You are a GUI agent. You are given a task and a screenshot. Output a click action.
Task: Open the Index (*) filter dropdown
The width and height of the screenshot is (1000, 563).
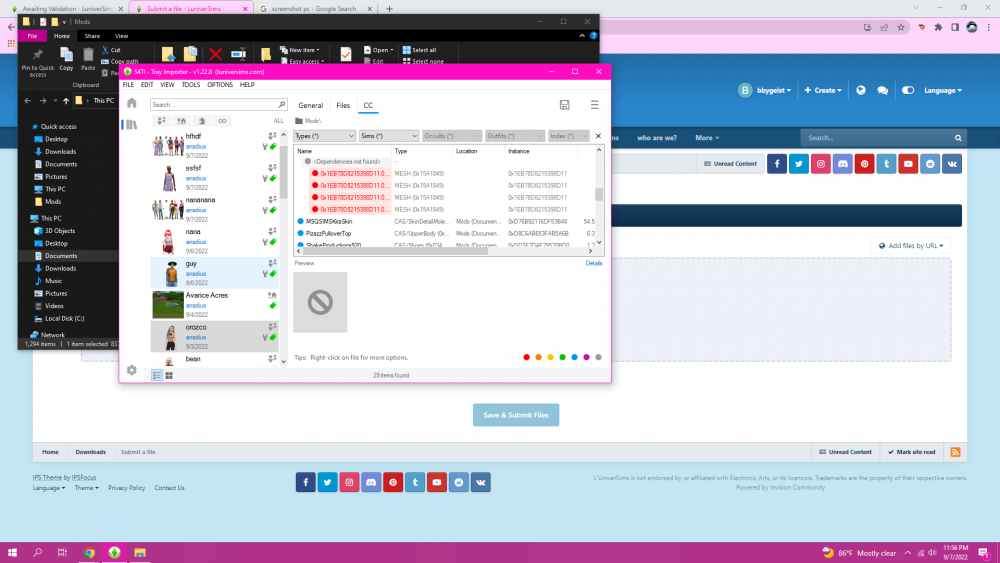pos(569,136)
